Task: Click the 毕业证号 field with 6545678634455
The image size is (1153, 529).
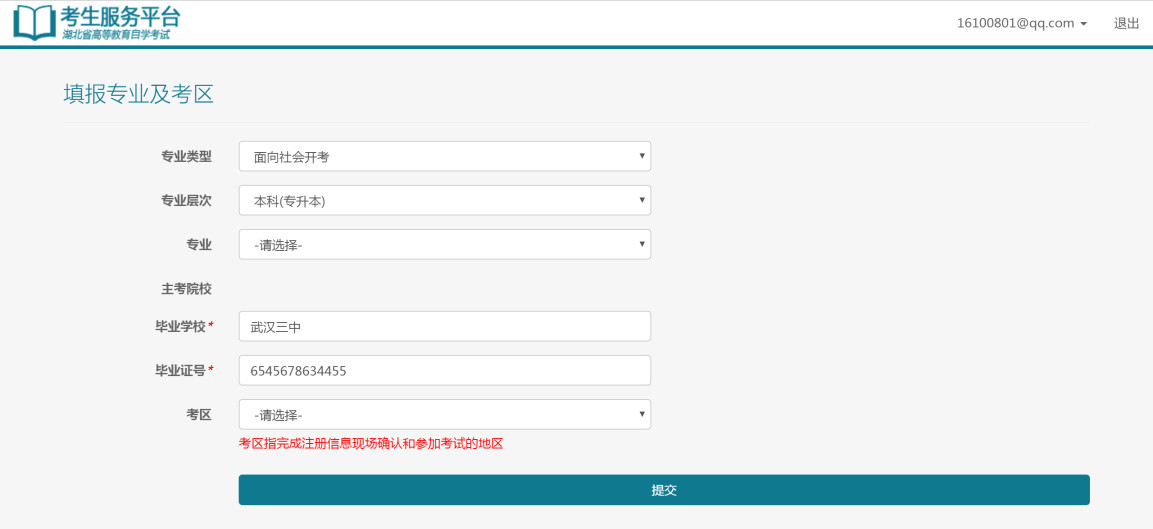Action: pyautogui.click(x=444, y=370)
